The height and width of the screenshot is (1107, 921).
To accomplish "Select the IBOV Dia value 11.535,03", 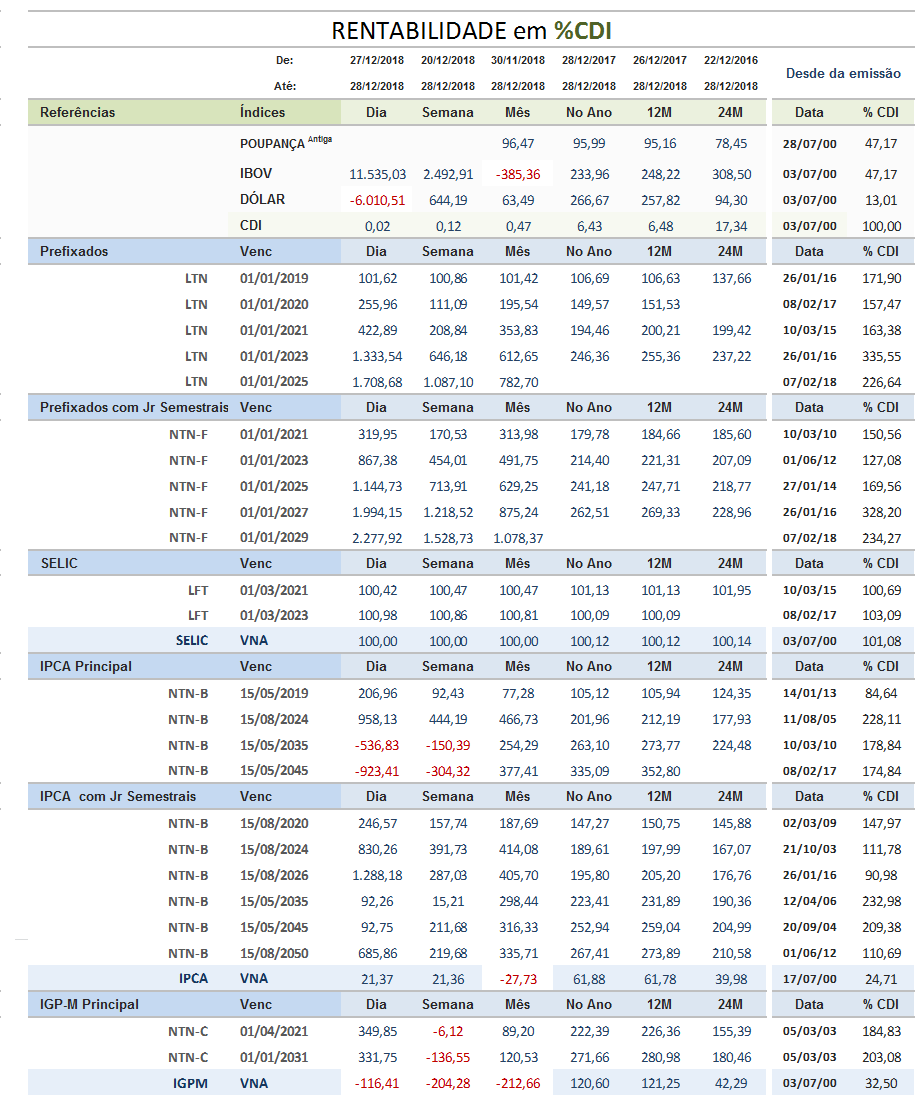I will tap(378, 174).
